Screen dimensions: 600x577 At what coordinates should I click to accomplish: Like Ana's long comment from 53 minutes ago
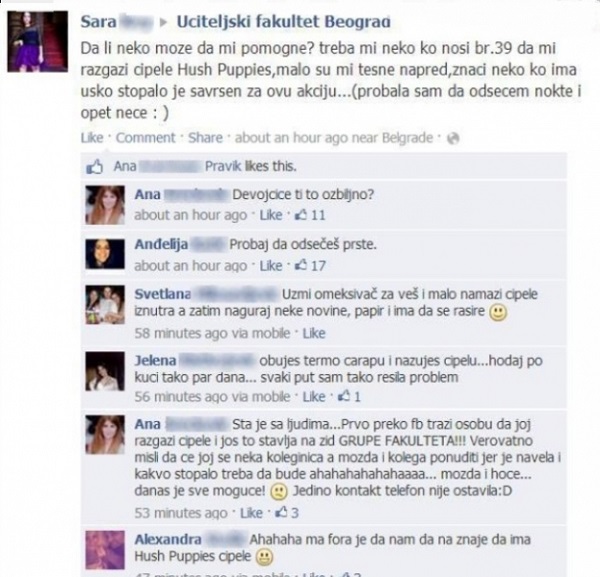251,513
